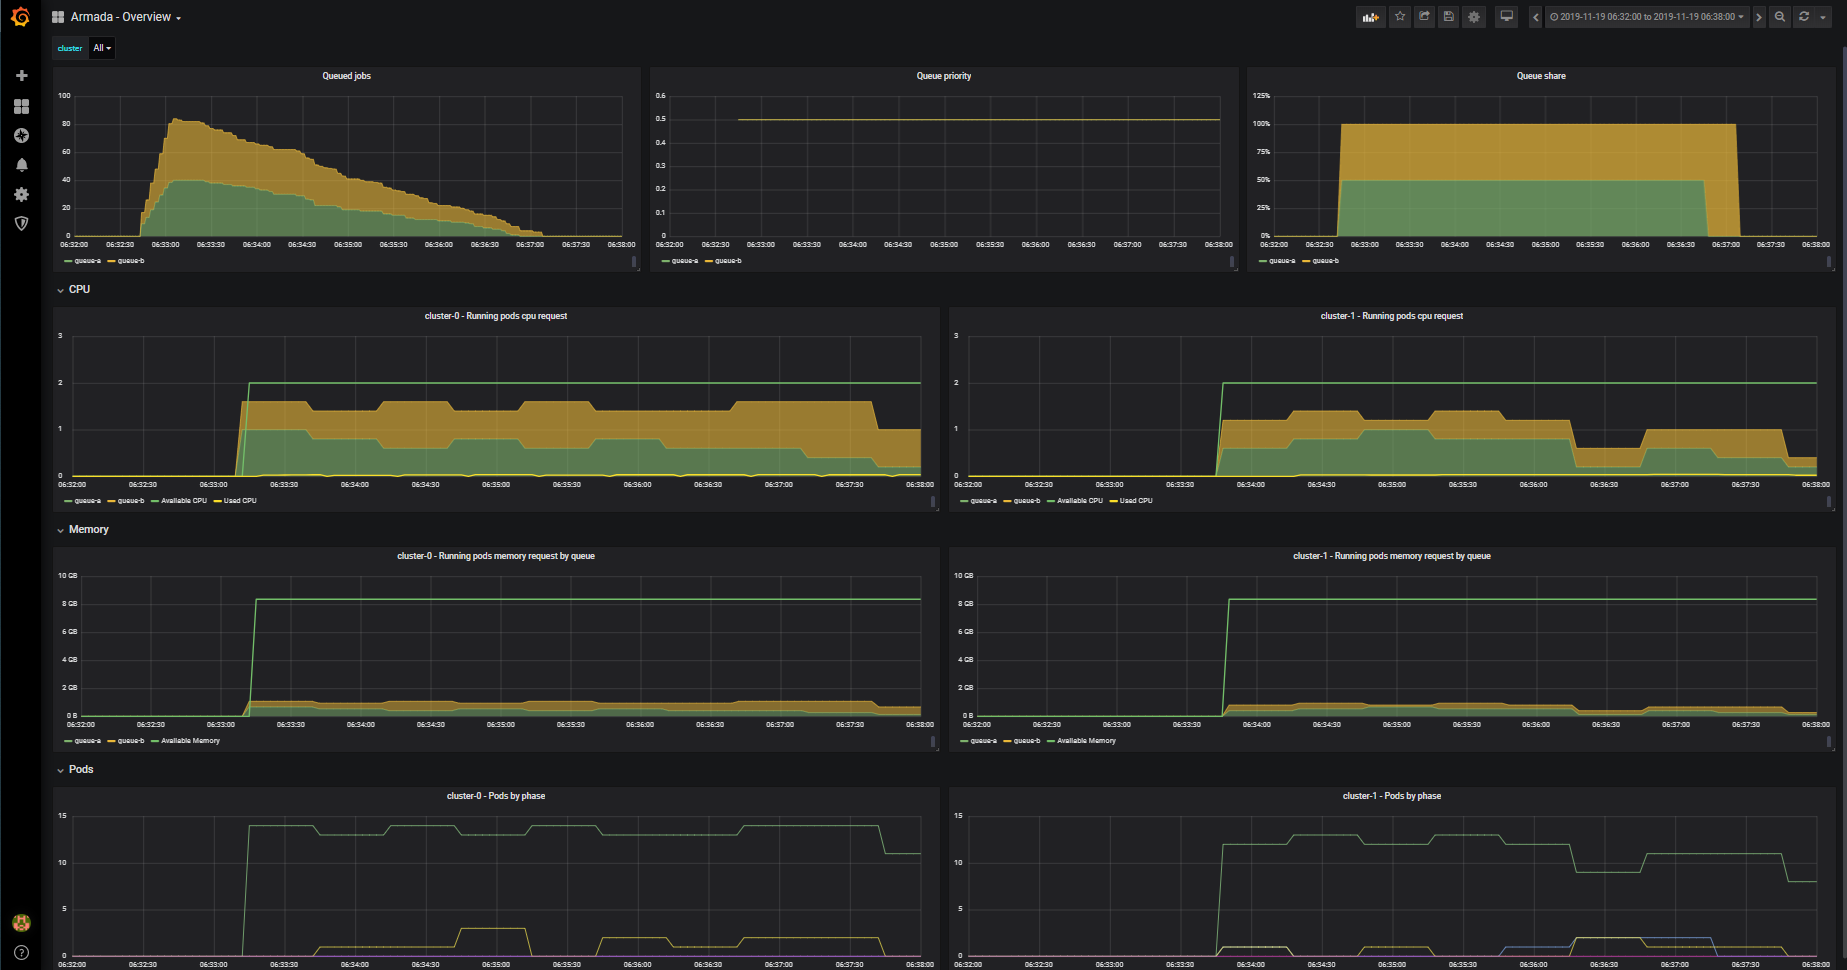Toggle Used CPU series in cluster-1 CPU legend
The width and height of the screenshot is (1847, 970).
pos(1136,501)
